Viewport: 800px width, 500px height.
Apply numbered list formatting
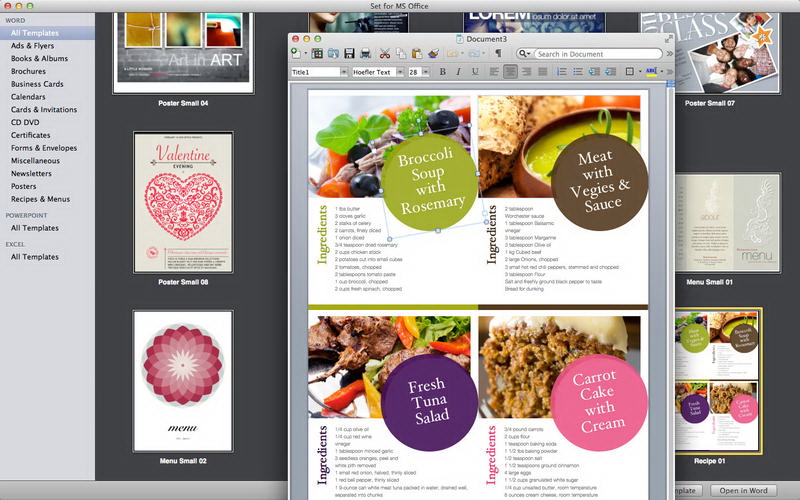coord(562,72)
